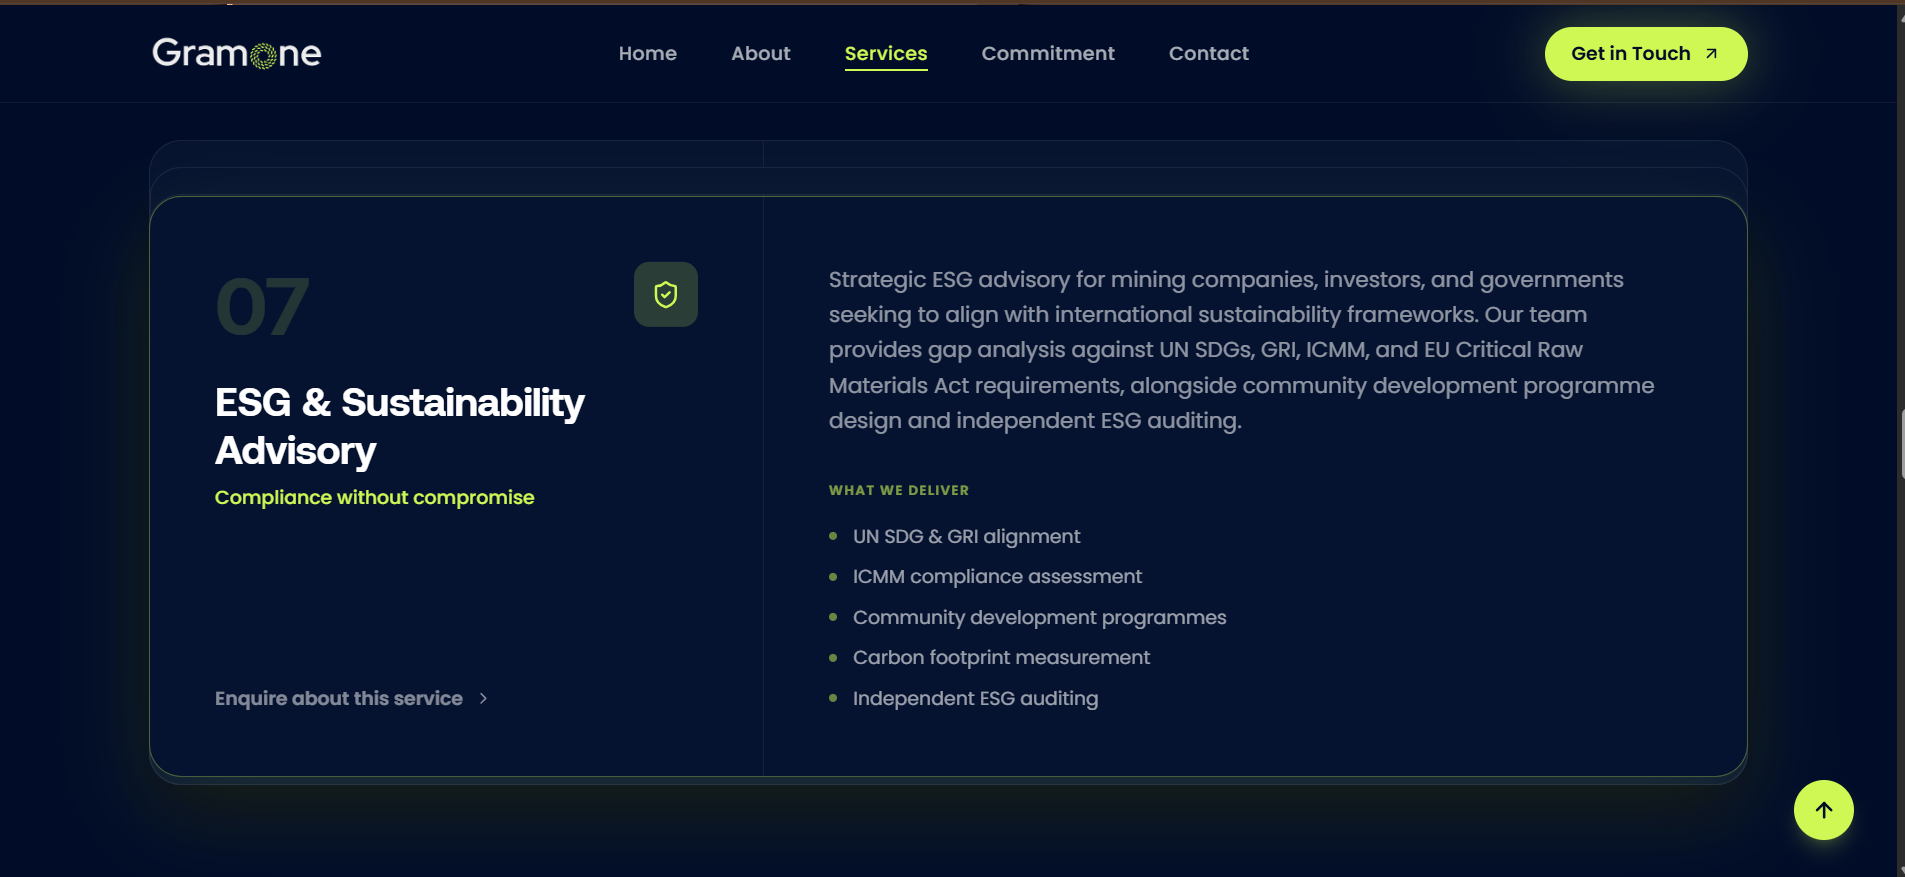
Task: Click the Strategic ESG advisory description paragraph
Action: click(1241, 350)
